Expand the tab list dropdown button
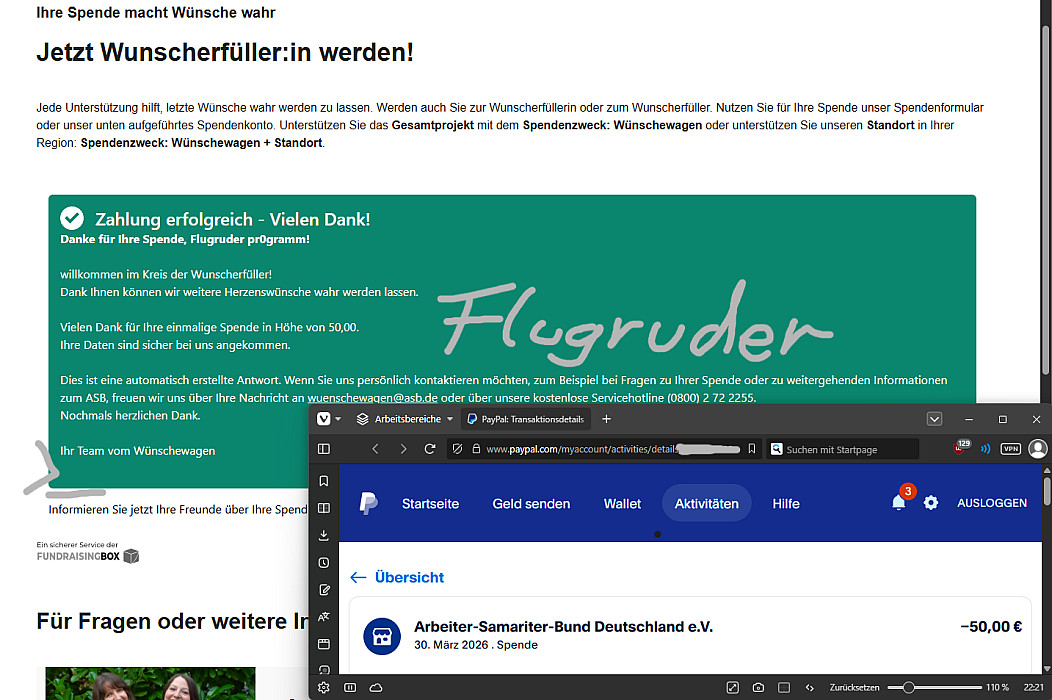Image resolution: width=1052 pixels, height=700 pixels. pos(934,419)
